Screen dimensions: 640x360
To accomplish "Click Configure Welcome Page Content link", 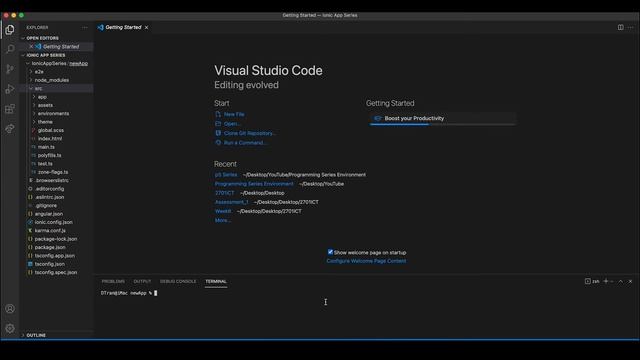I will (x=366, y=261).
